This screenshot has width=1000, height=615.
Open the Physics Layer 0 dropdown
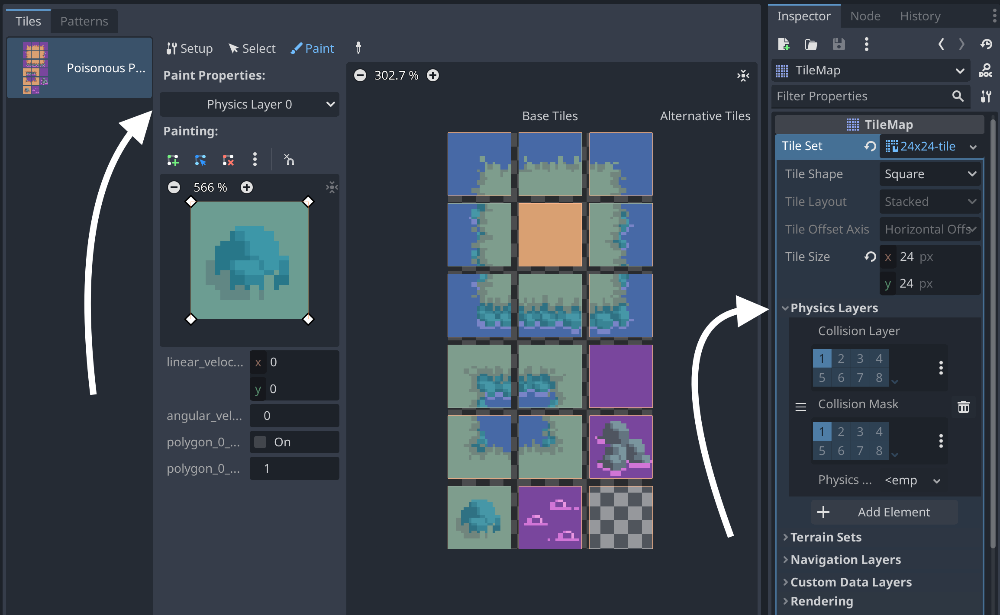click(x=249, y=104)
